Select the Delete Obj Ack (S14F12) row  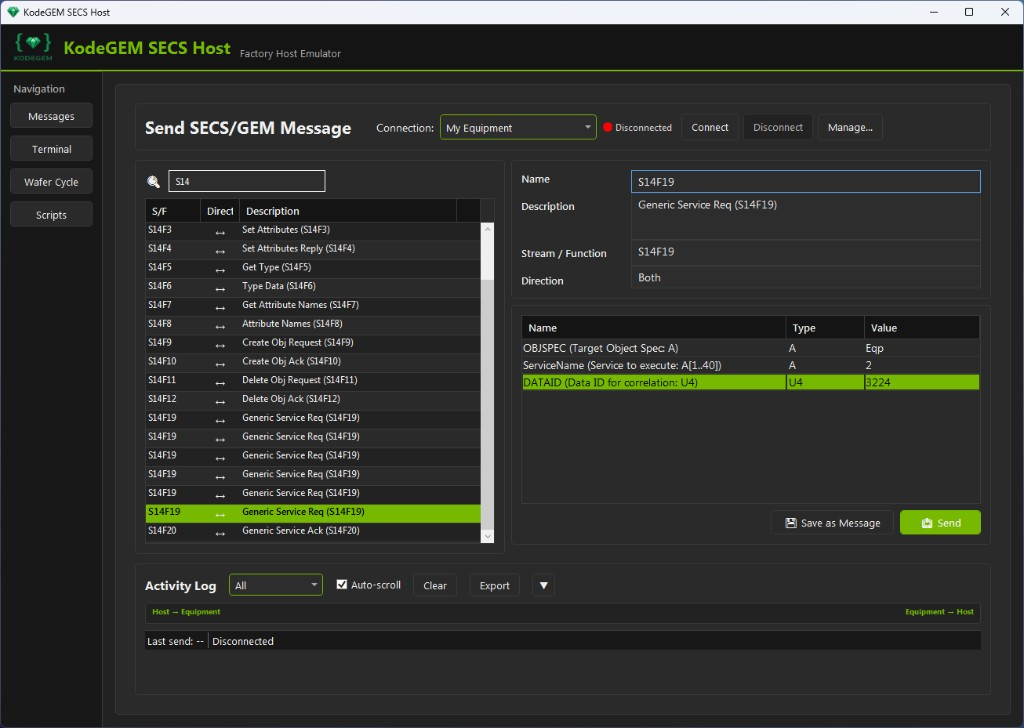(313, 399)
